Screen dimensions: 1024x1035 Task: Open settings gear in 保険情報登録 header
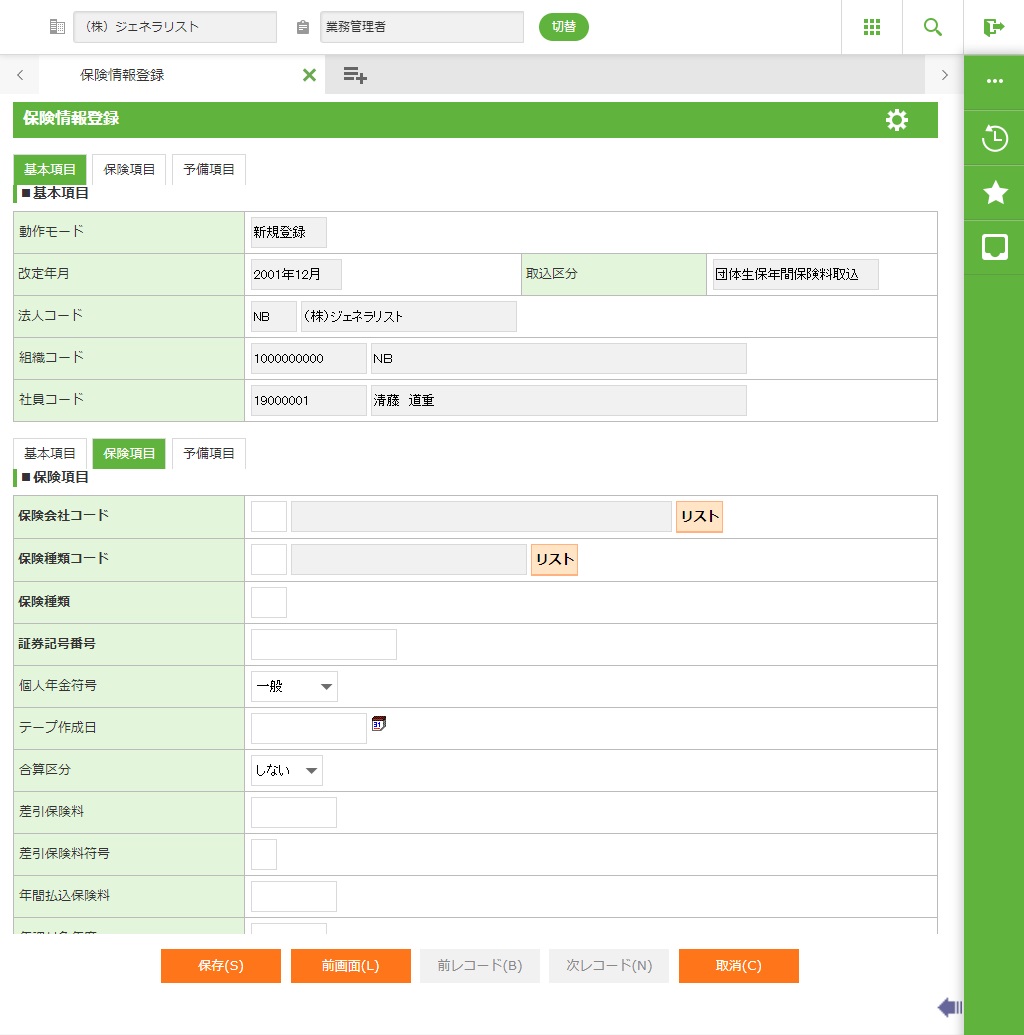896,120
